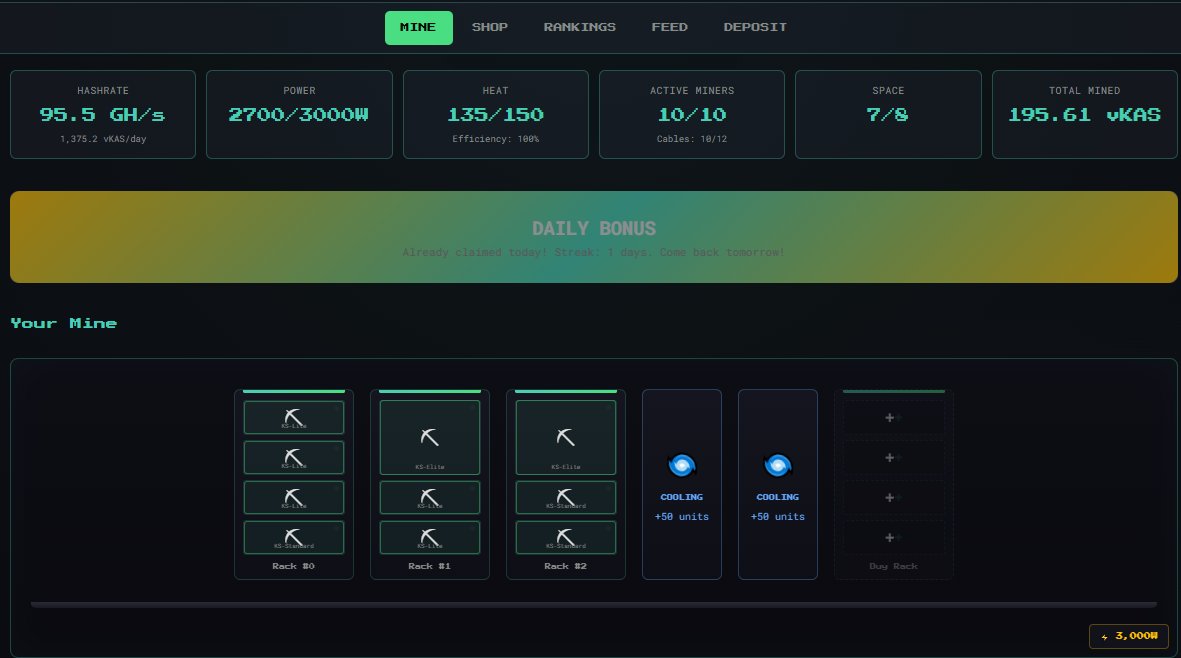The image size is (1181, 658).
Task: Click the Your Mine heading
Action: pos(64,323)
